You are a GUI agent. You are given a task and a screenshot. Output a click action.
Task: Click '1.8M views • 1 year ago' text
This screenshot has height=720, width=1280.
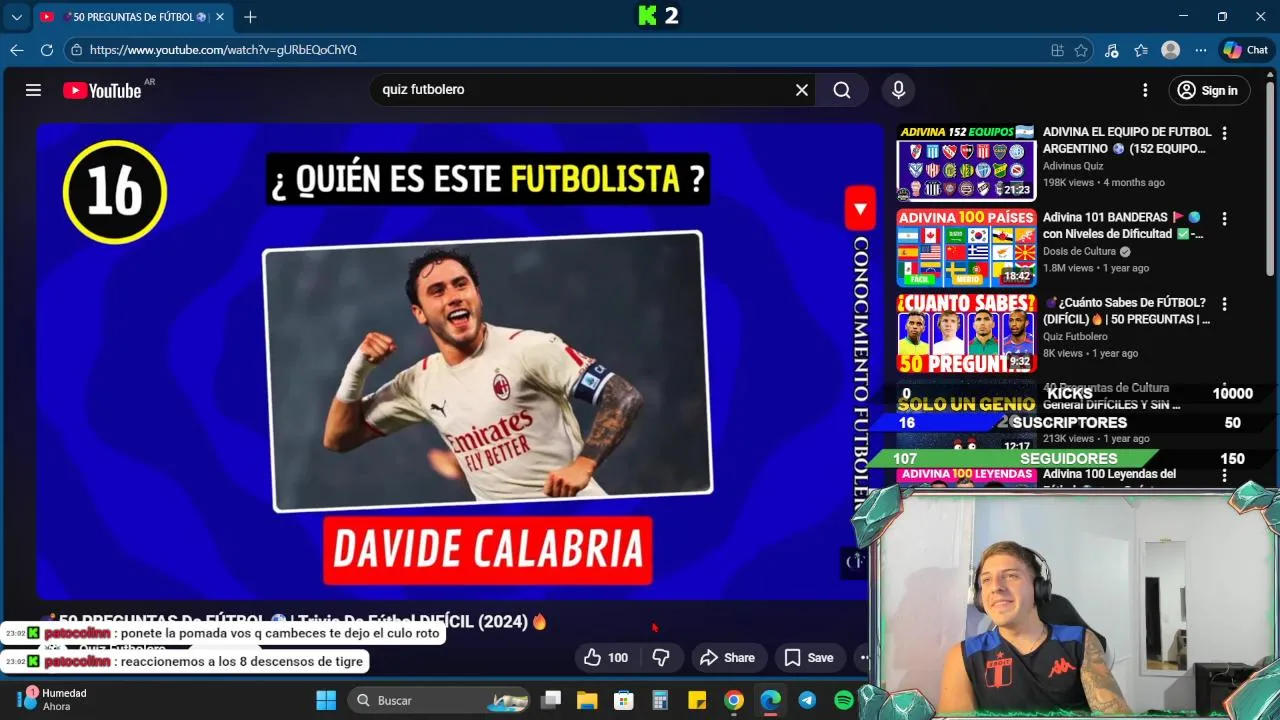(x=1096, y=268)
